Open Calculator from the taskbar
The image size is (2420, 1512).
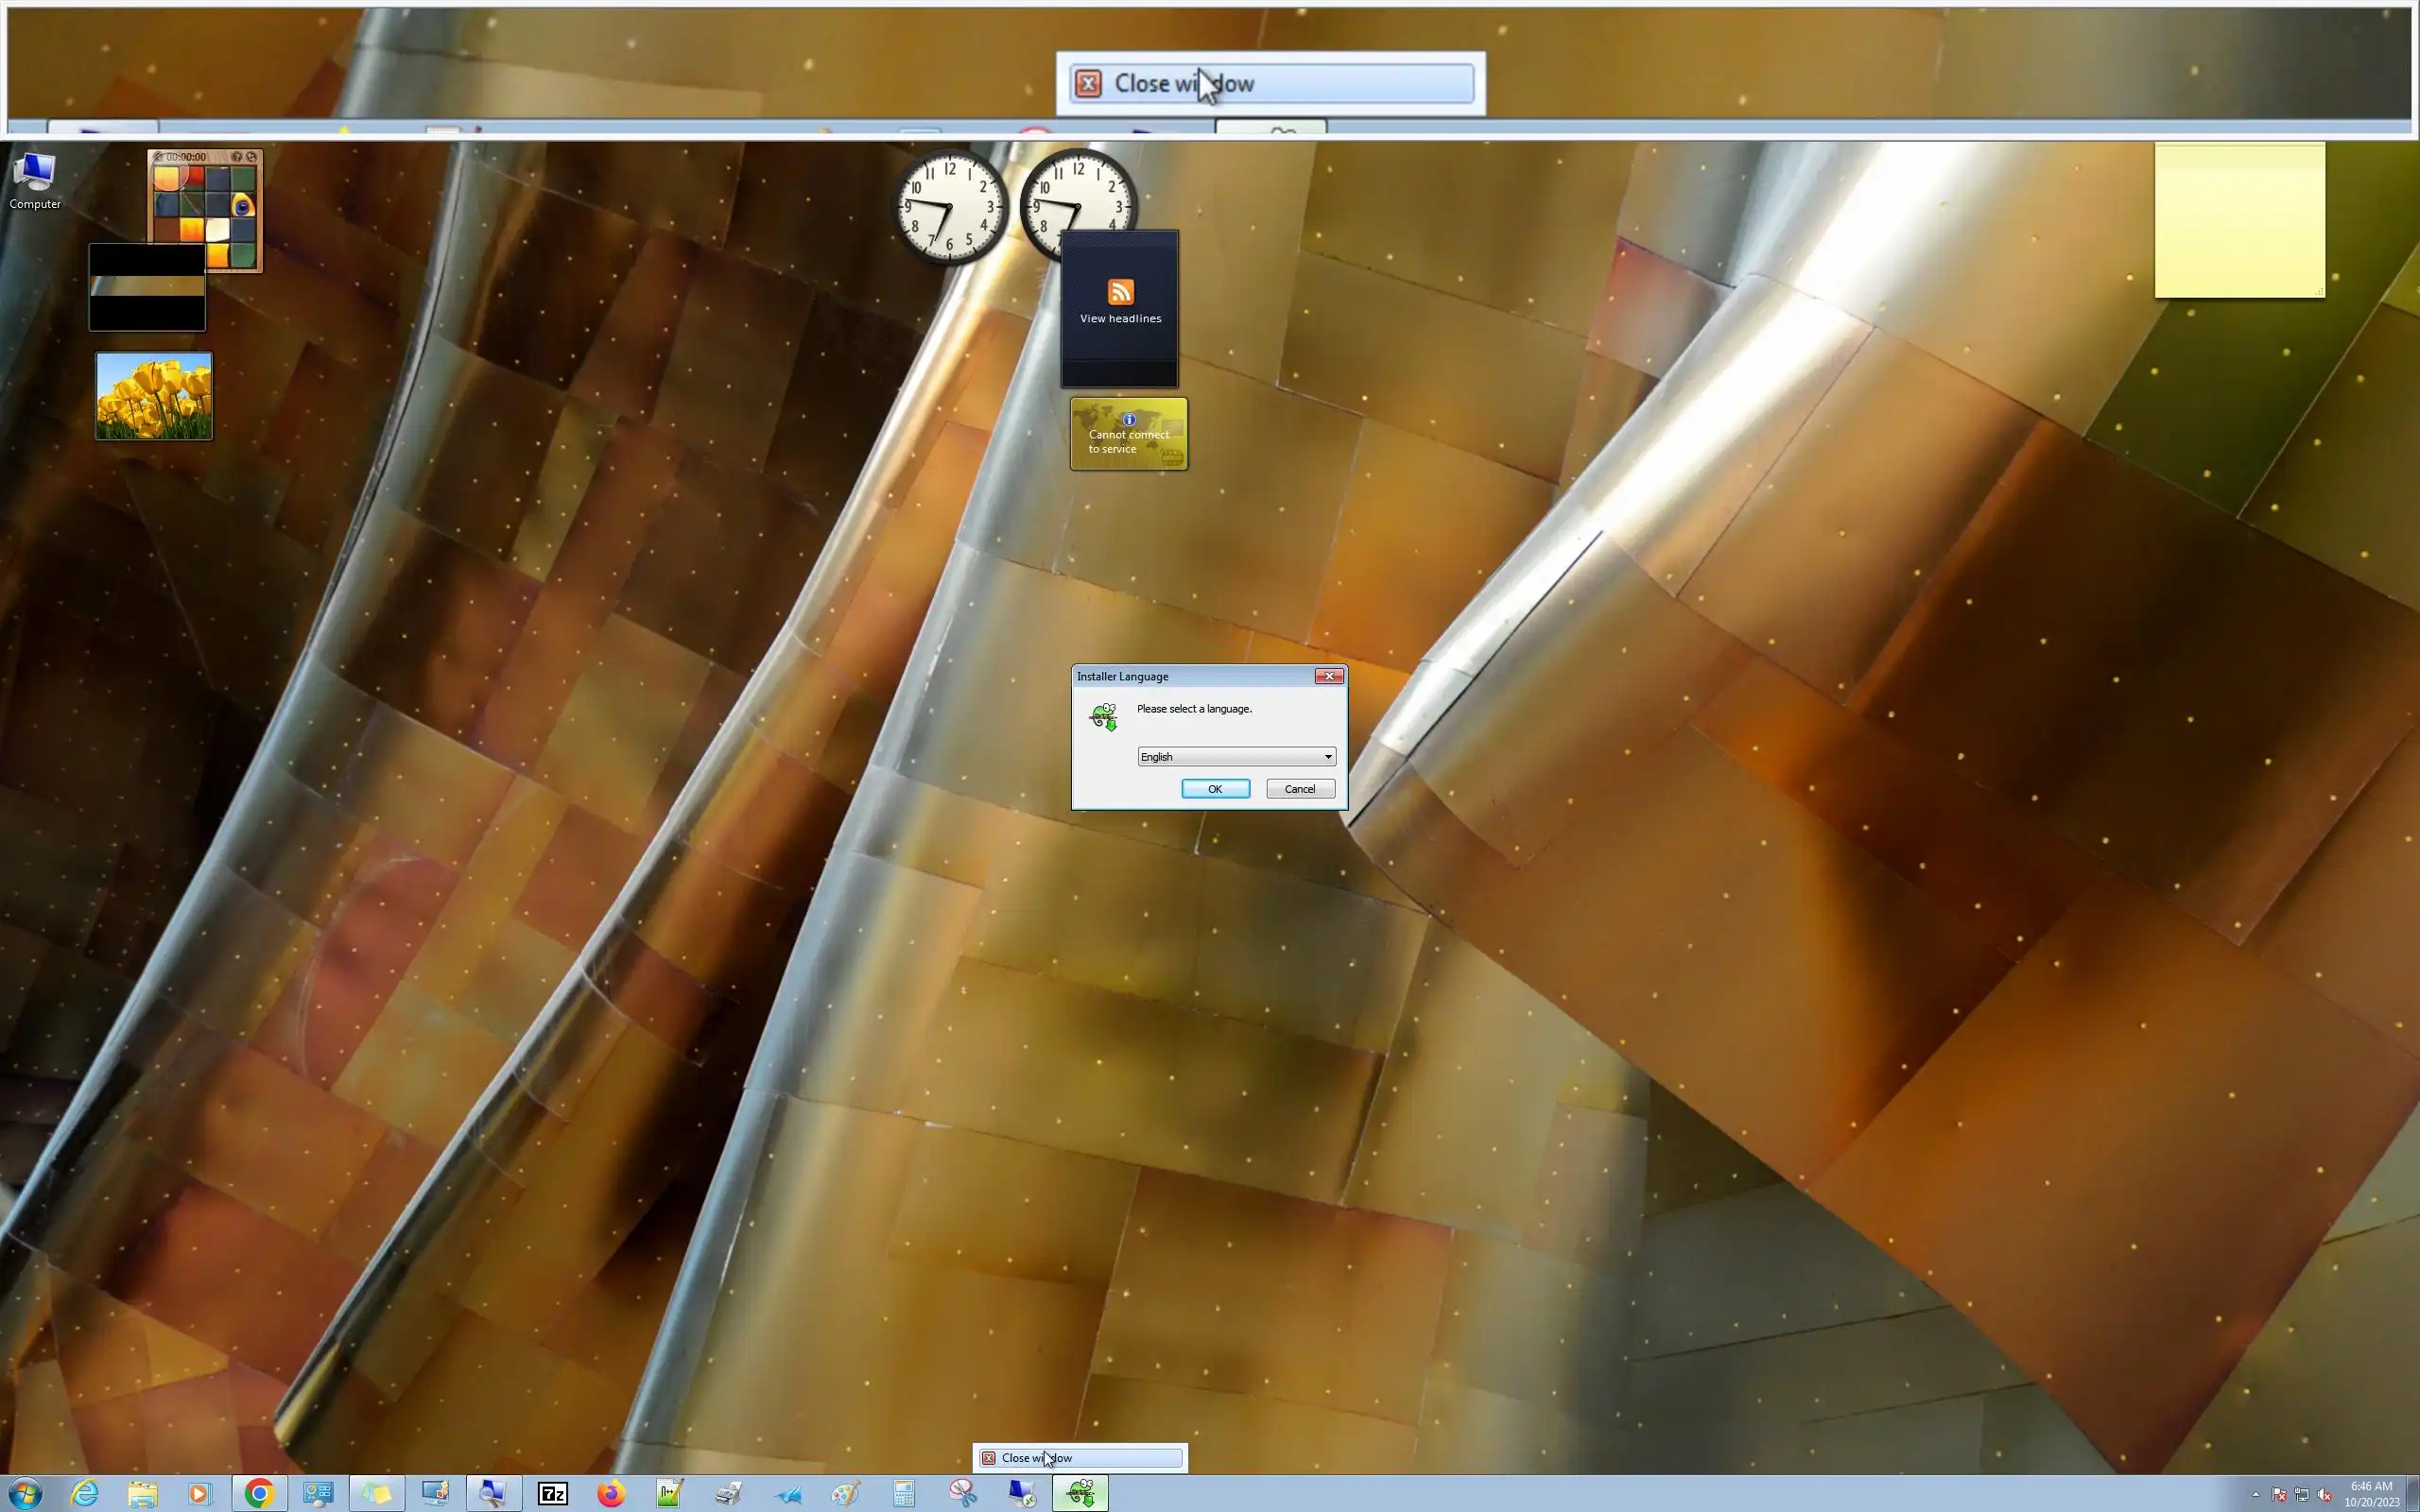[904, 1494]
